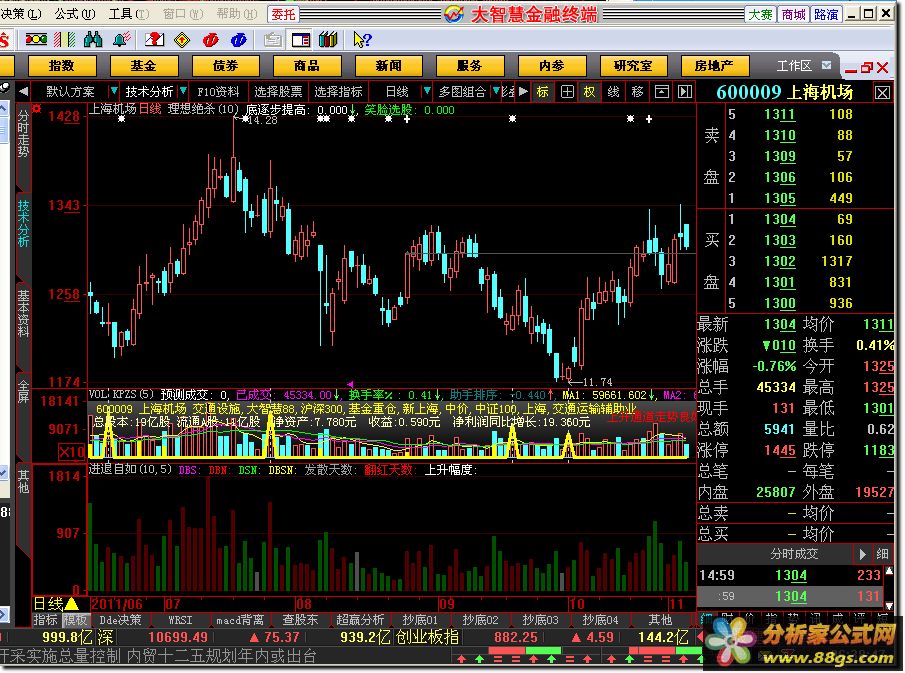Toggle the info panel layout icon

[x=301, y=39]
